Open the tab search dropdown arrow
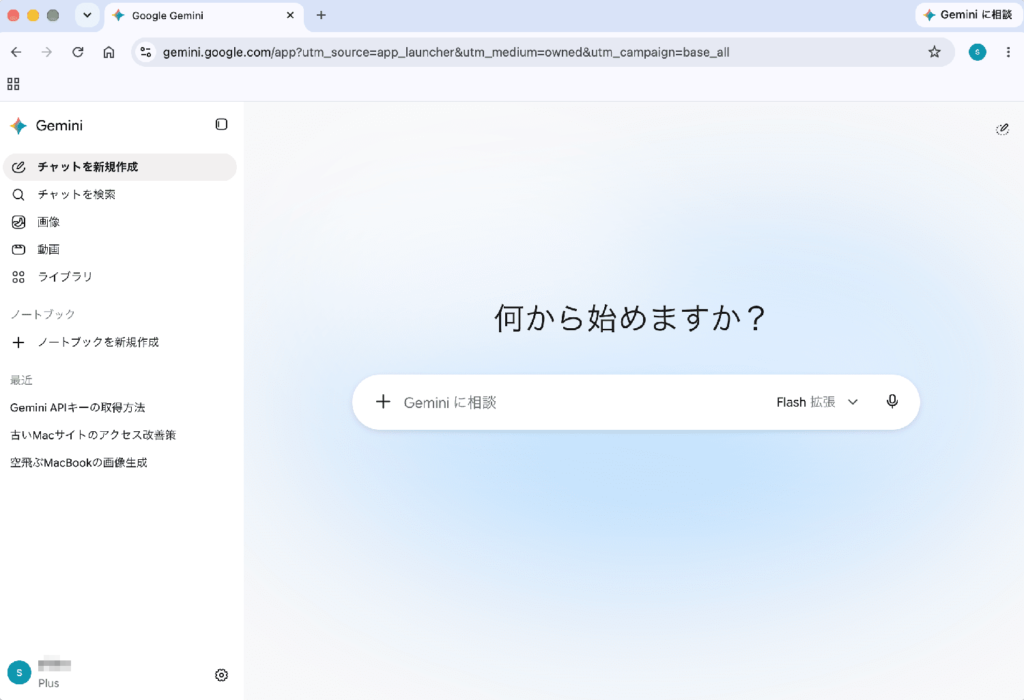 [87, 15]
